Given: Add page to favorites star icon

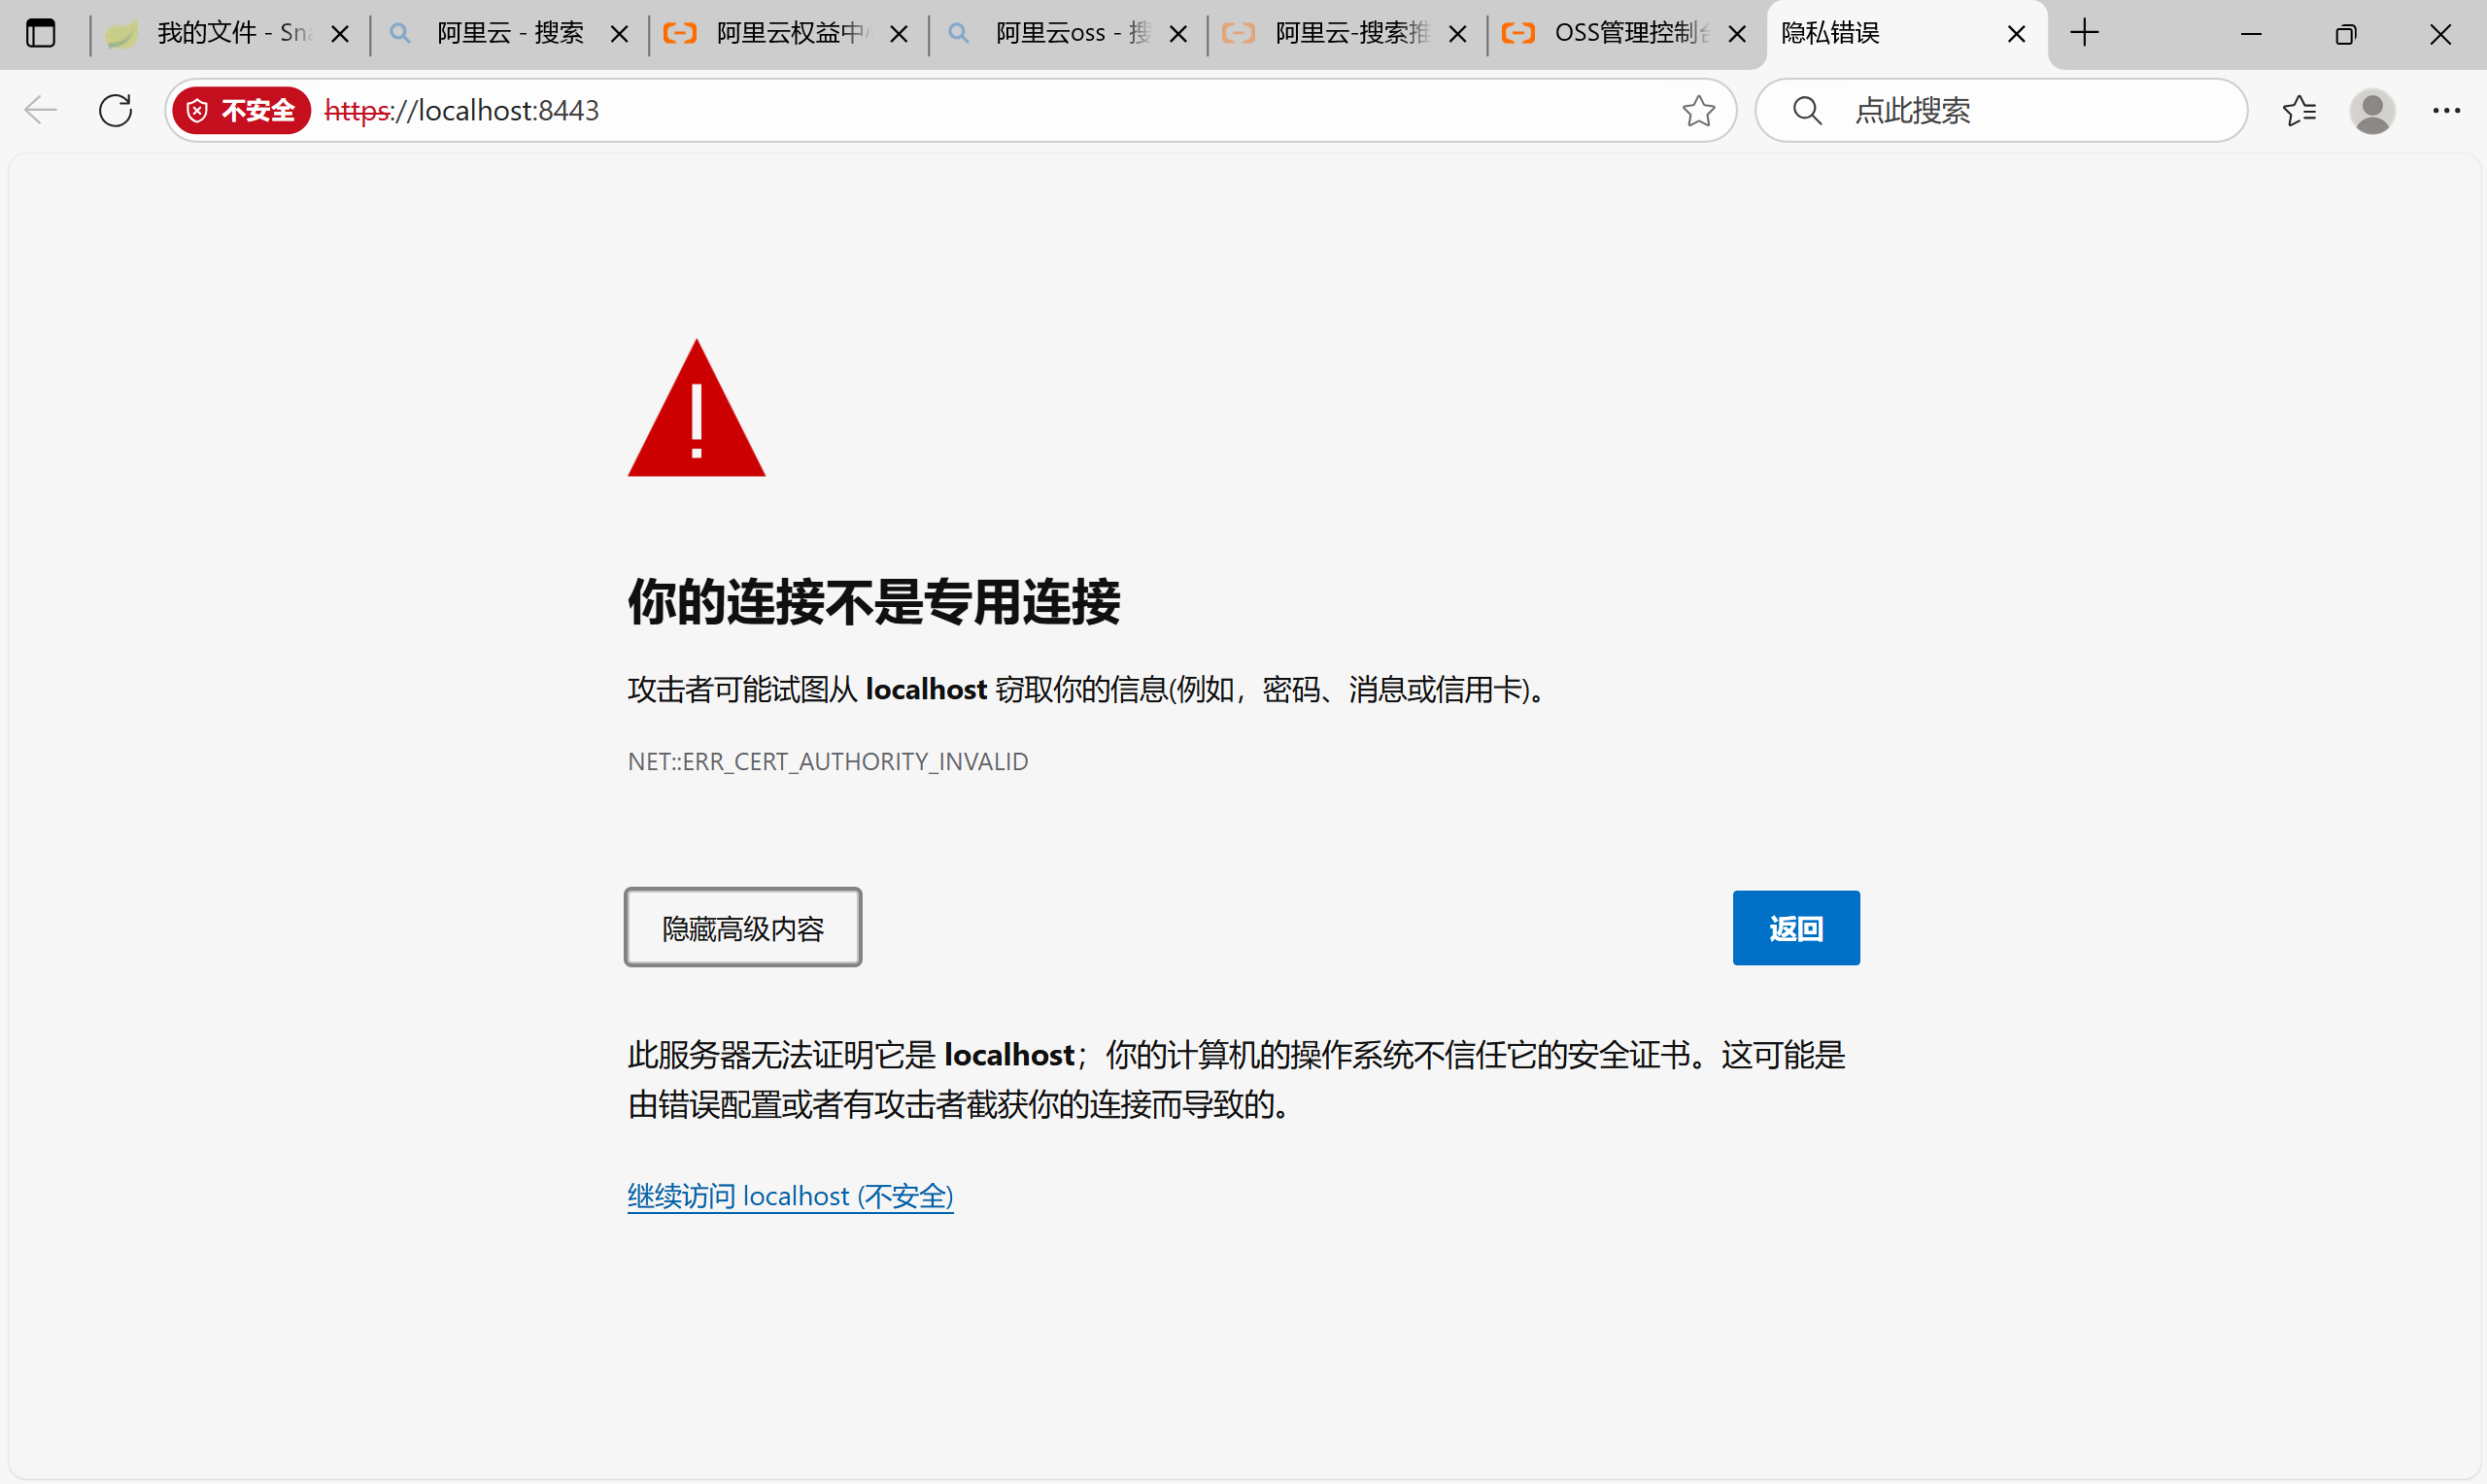Looking at the screenshot, I should pos(1698,110).
